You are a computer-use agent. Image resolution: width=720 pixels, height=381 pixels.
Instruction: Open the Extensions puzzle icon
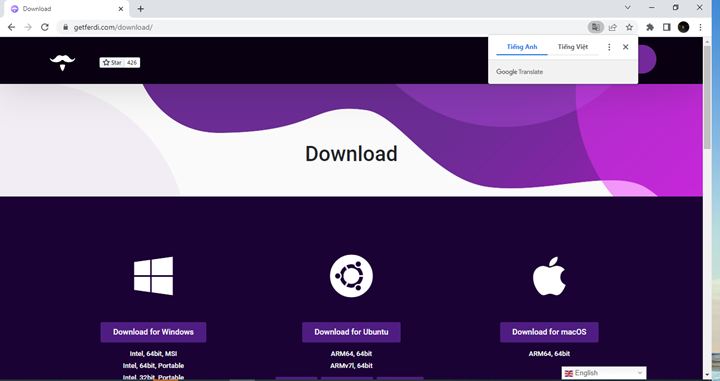650,27
